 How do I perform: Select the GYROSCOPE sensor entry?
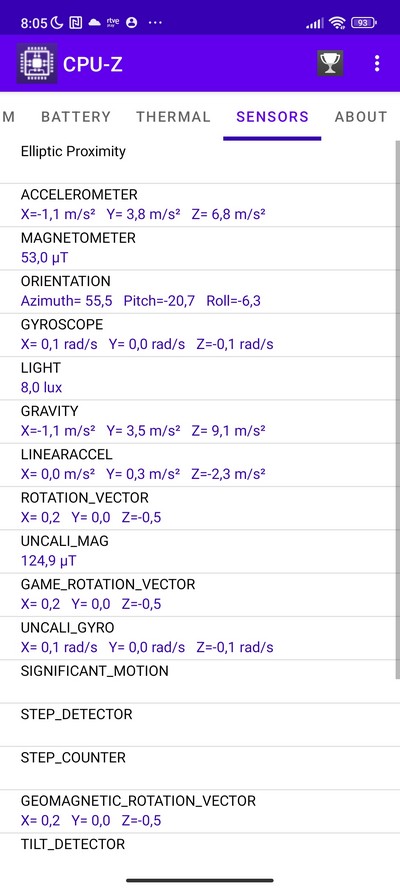tap(198, 335)
